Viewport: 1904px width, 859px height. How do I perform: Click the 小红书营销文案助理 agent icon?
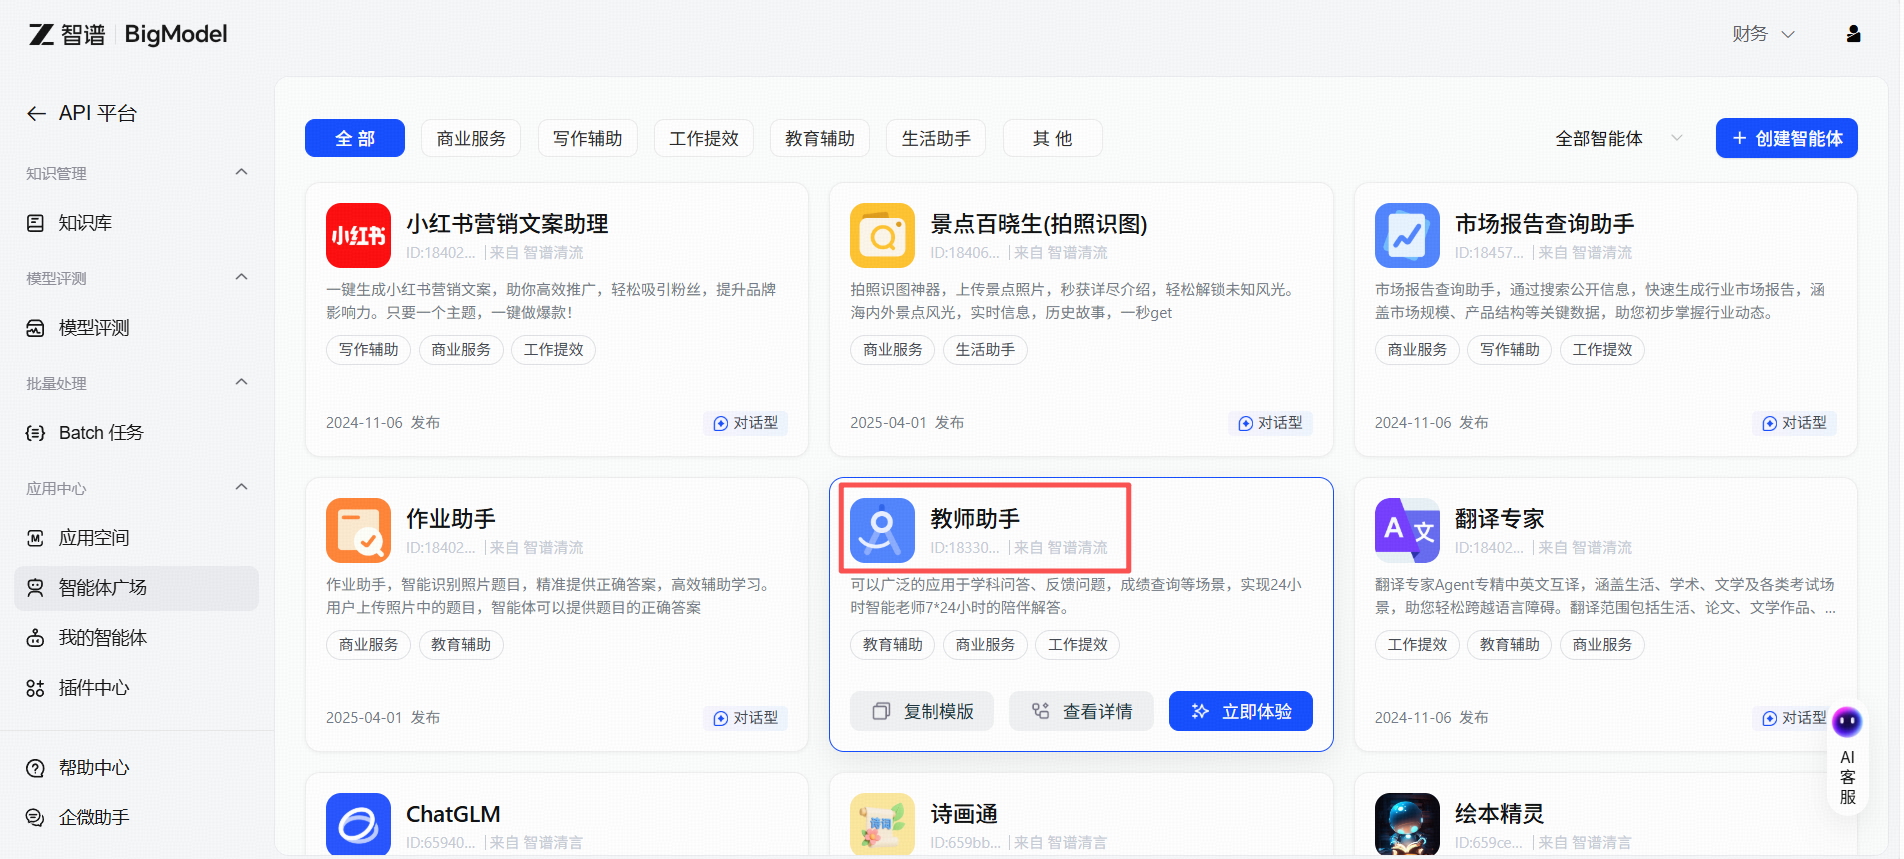coord(358,236)
